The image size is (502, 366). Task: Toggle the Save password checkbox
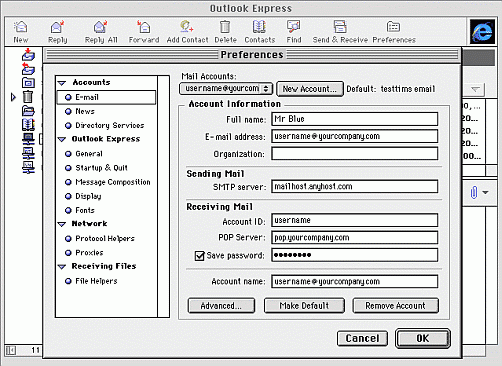point(199,256)
